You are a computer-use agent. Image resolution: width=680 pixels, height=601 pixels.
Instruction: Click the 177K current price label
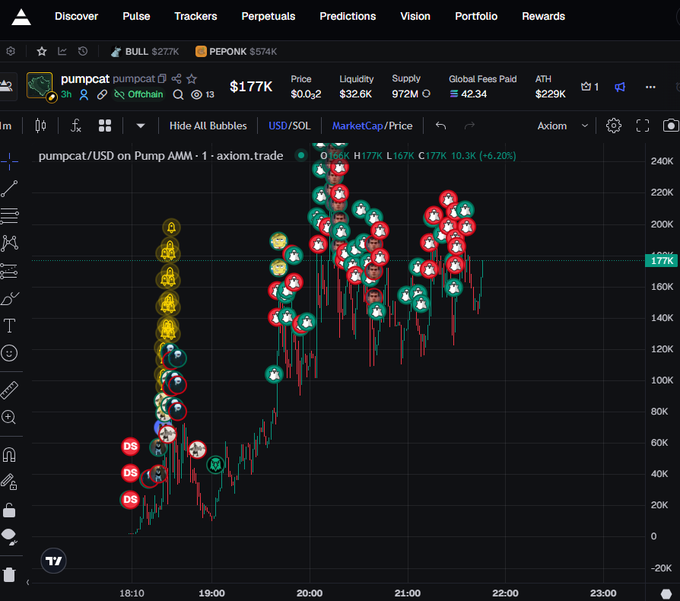[x=661, y=261]
